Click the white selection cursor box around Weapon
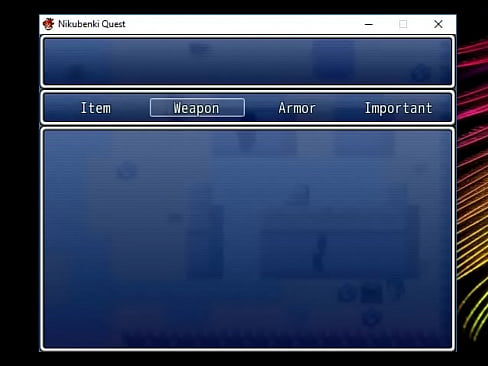Screen dimensions: 488x366 pos(197,108)
